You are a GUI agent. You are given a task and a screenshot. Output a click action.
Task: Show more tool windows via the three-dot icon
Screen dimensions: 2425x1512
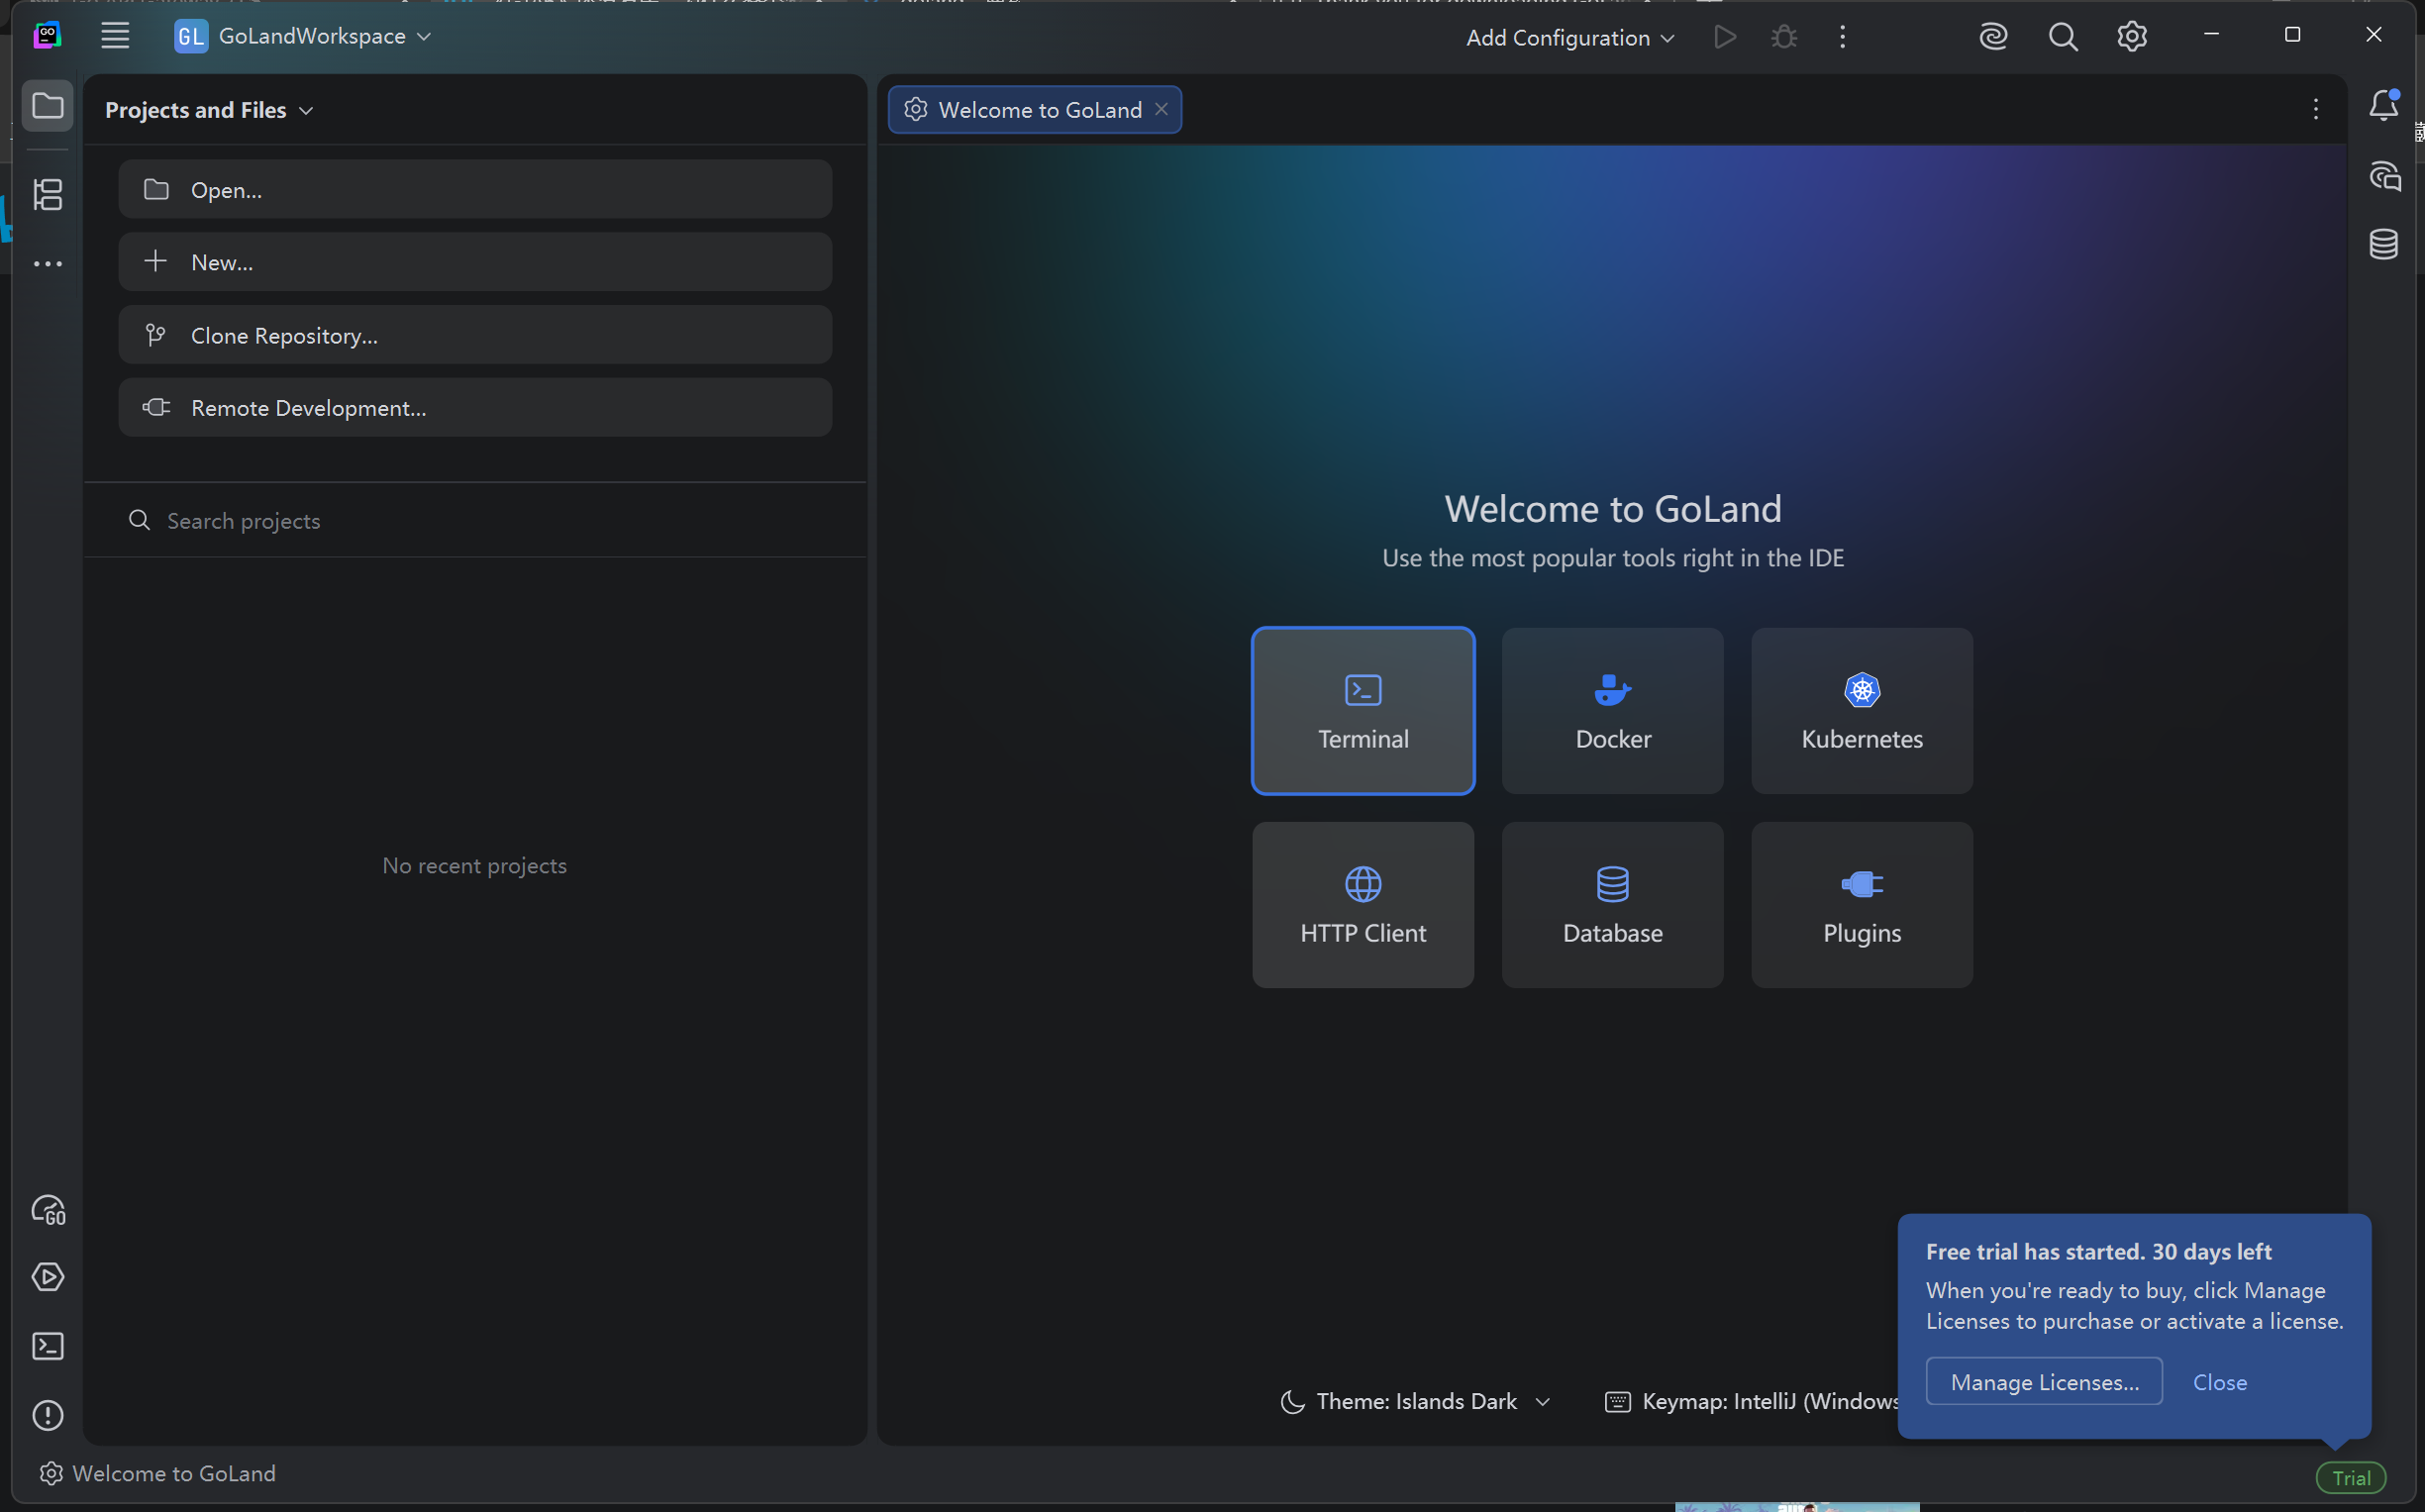tap(48, 264)
